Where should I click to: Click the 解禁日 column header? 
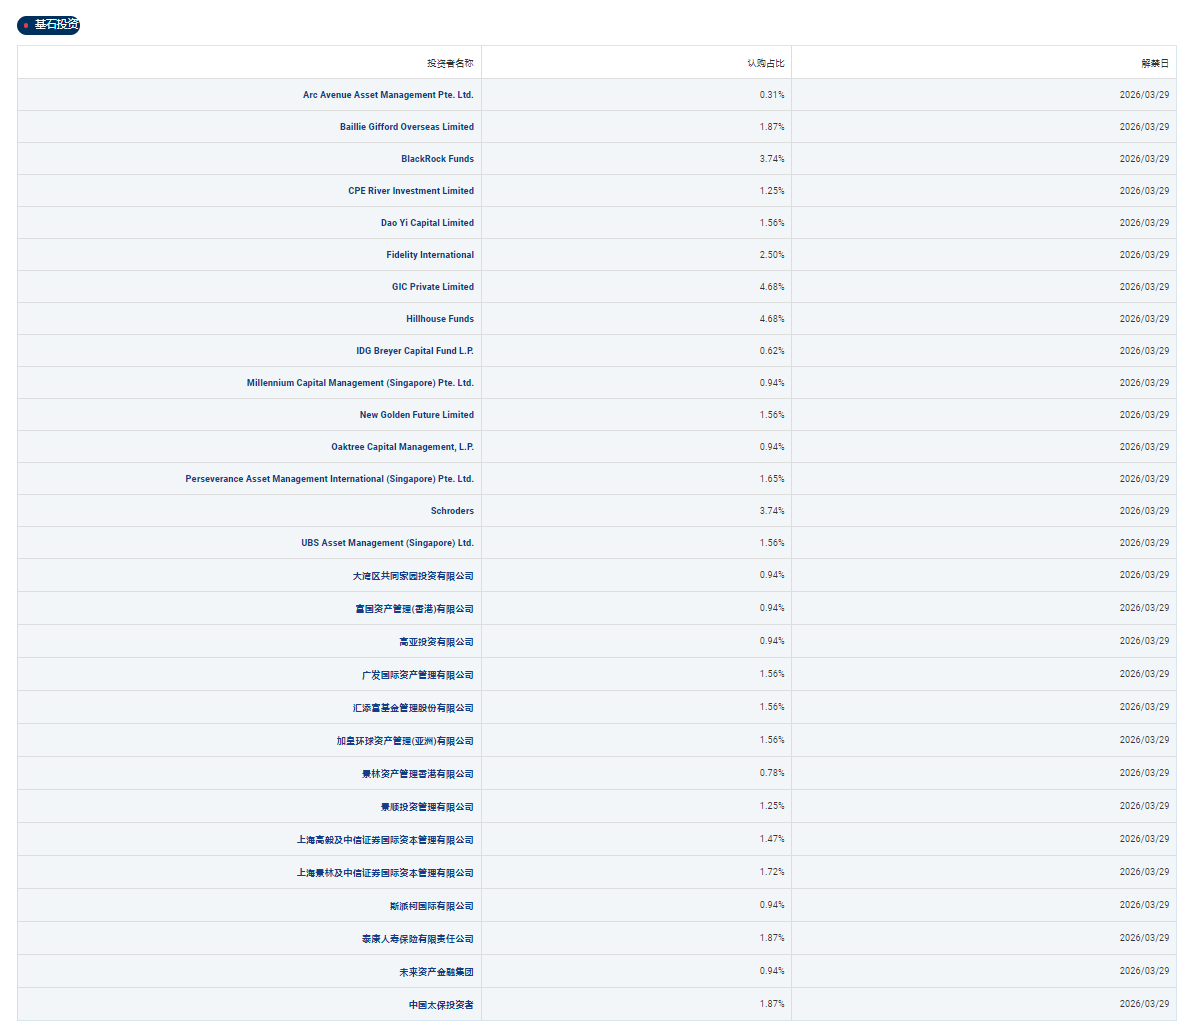coord(1155,63)
